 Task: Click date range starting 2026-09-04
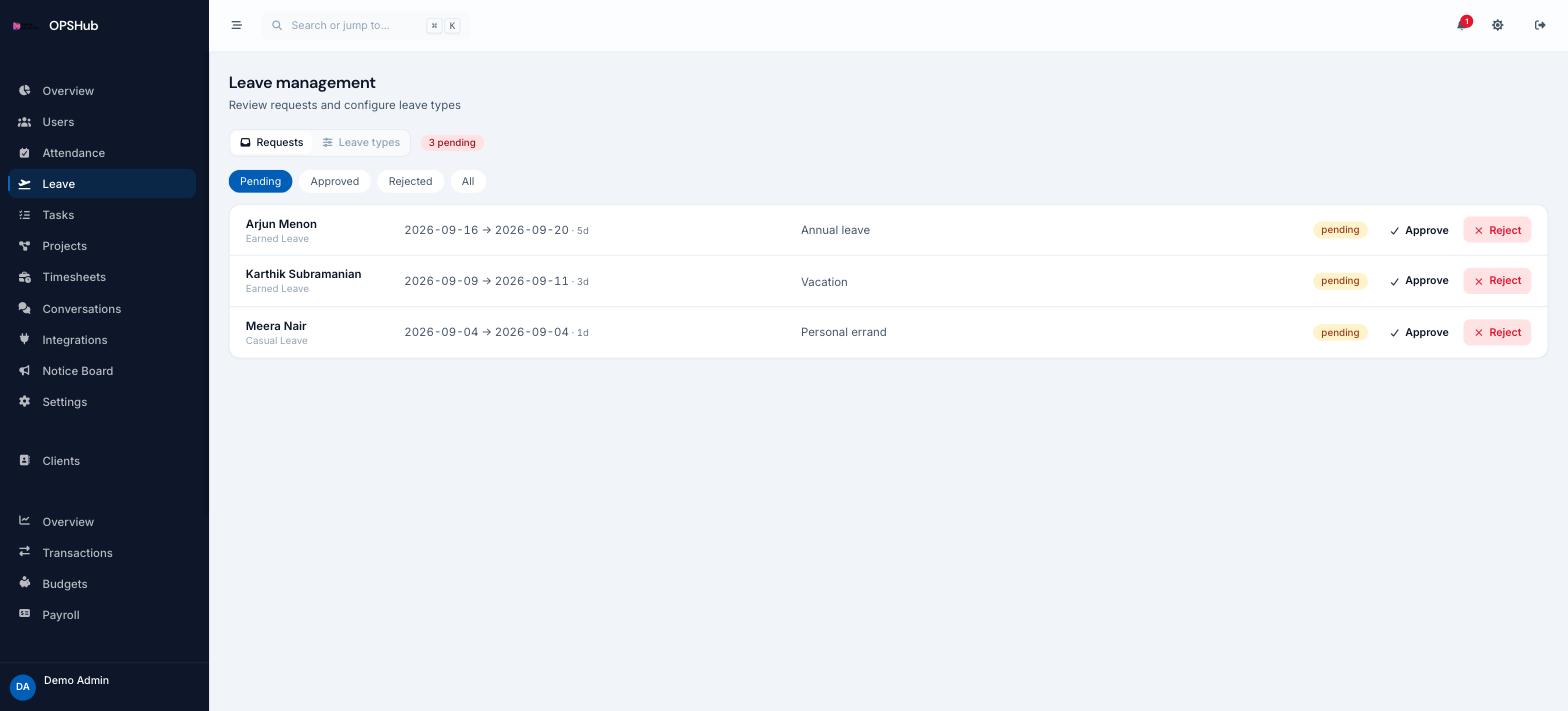click(496, 332)
